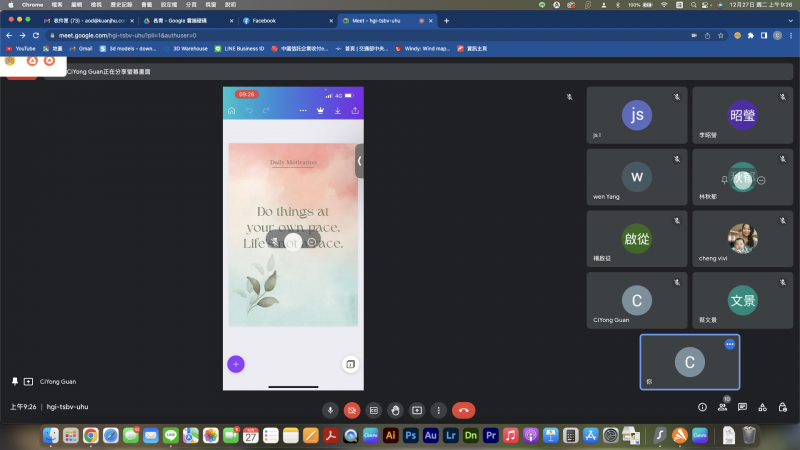Open the present screen option

[x=417, y=410]
